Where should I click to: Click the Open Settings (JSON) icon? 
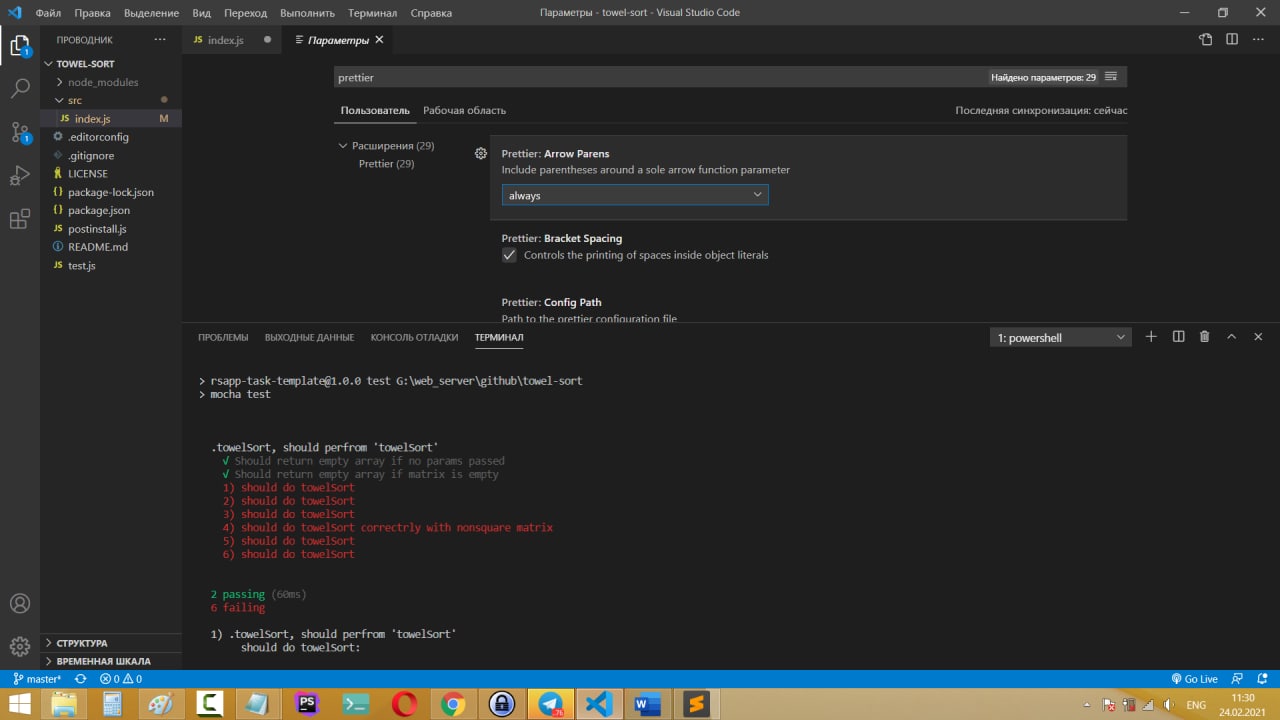pyautogui.click(x=1206, y=40)
